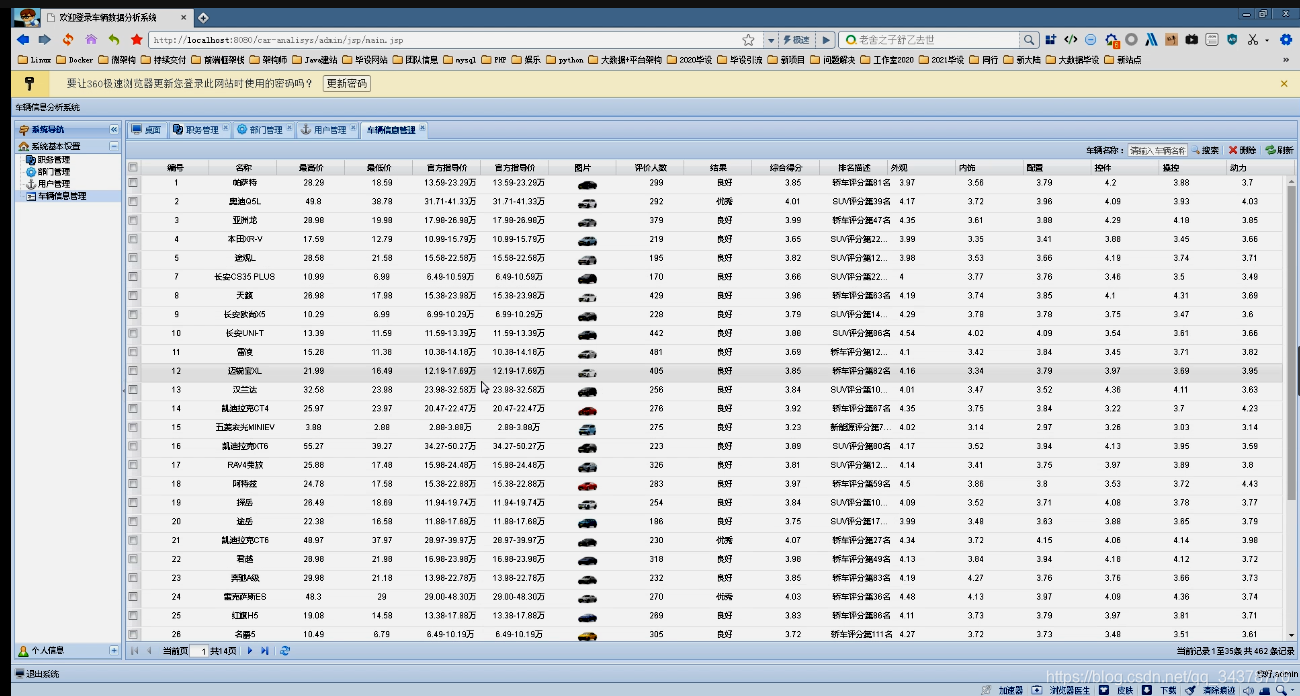Click the green undo-close arrow icon
The image size is (1300, 696).
pos(114,40)
